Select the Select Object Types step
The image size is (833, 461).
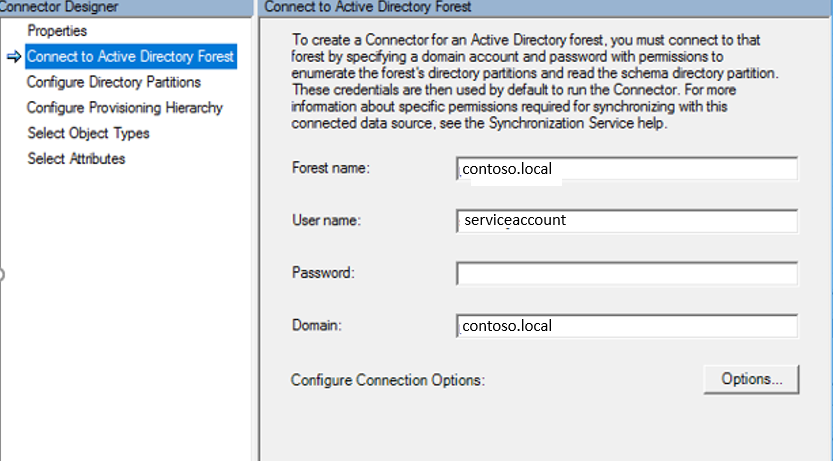coord(88,133)
